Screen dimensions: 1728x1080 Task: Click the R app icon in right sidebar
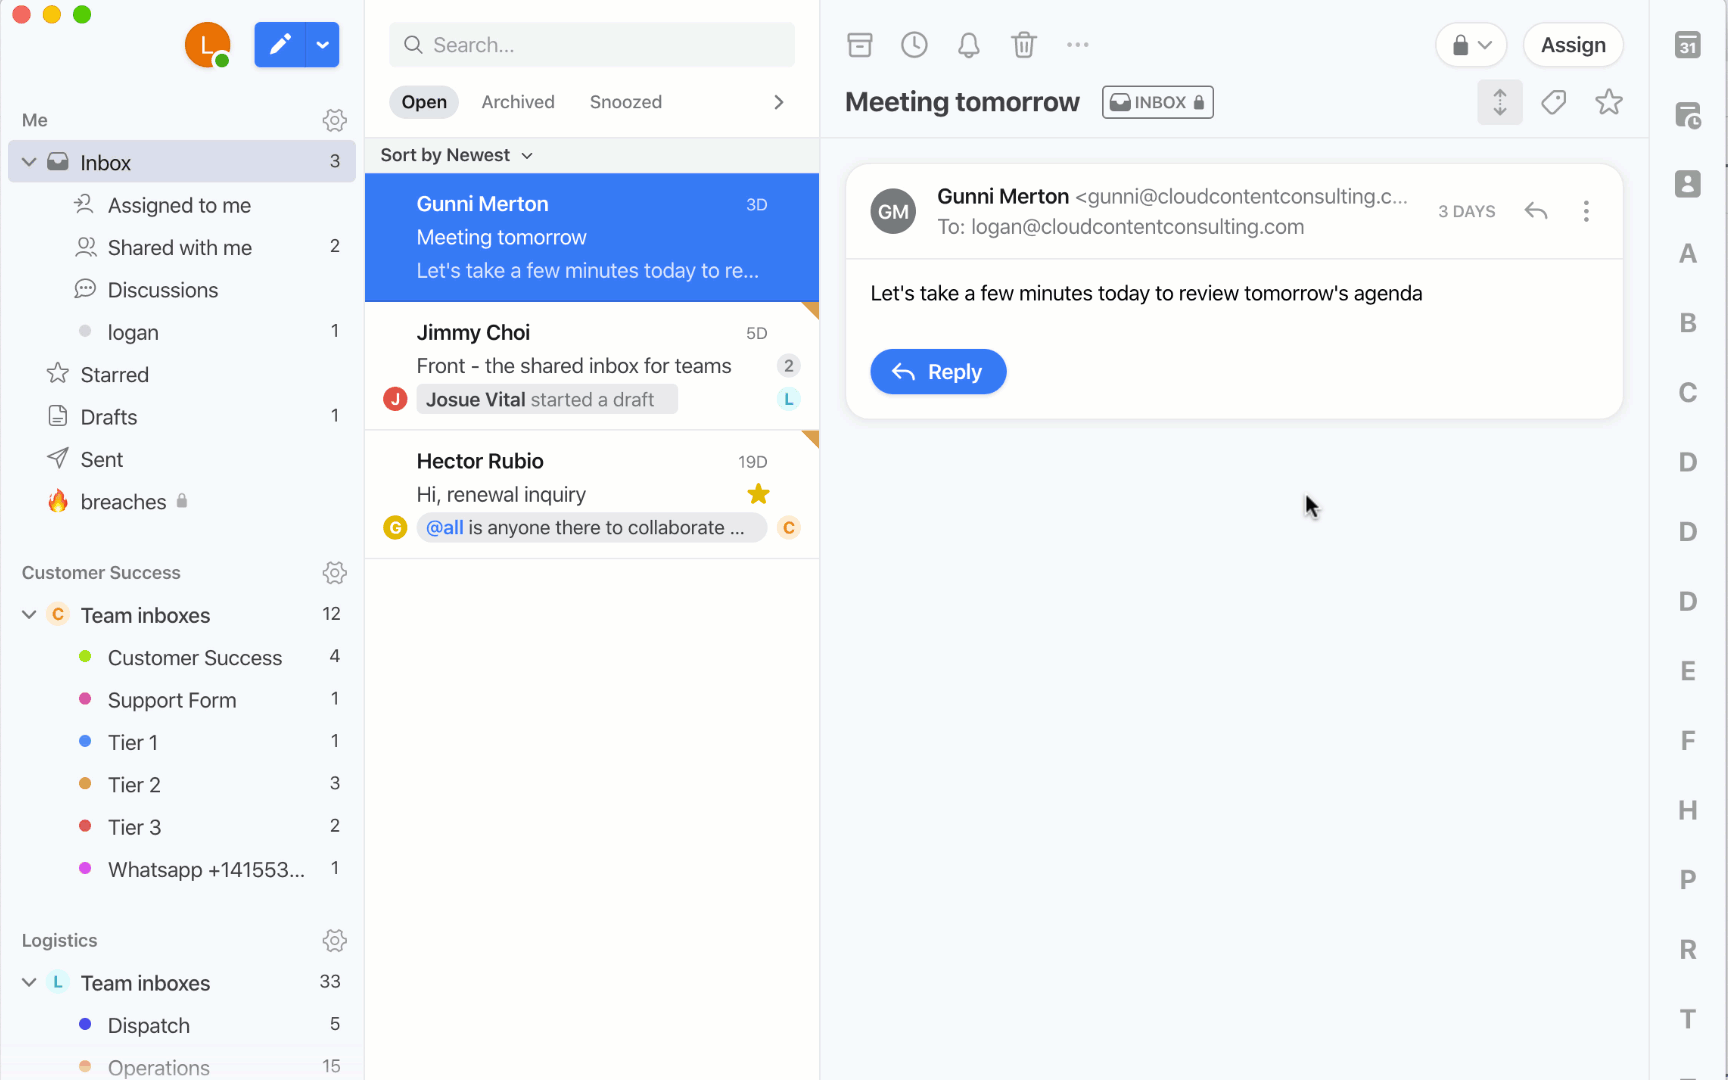point(1688,950)
